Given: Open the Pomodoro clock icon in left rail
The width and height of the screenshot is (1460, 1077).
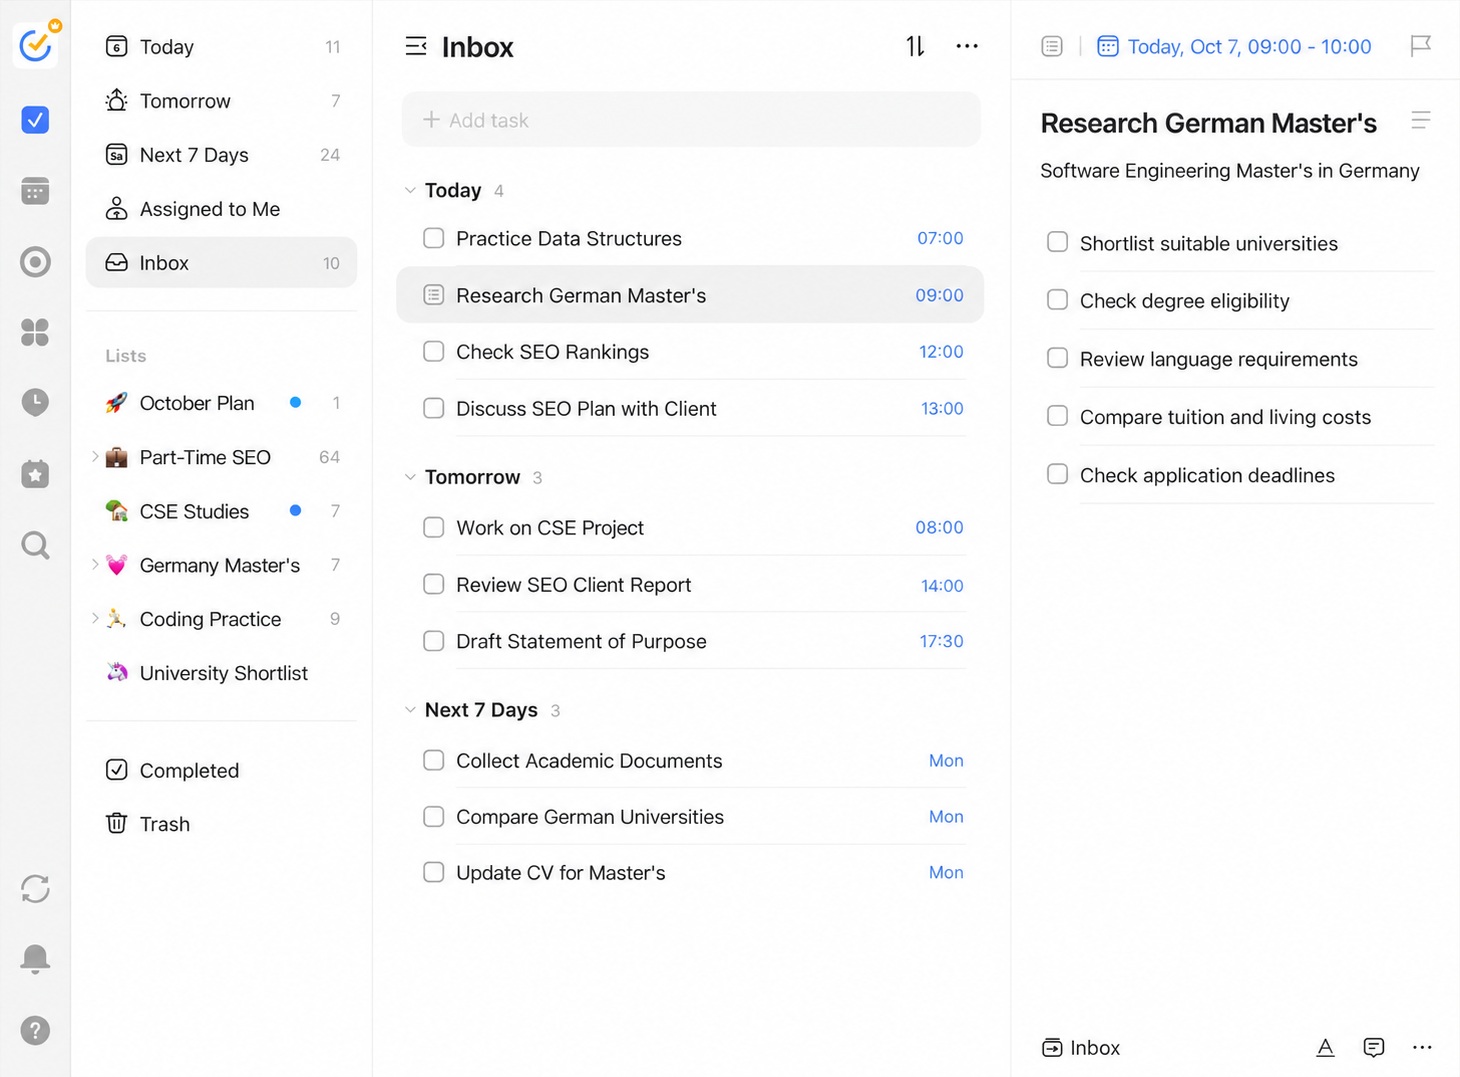Looking at the screenshot, I should (35, 402).
